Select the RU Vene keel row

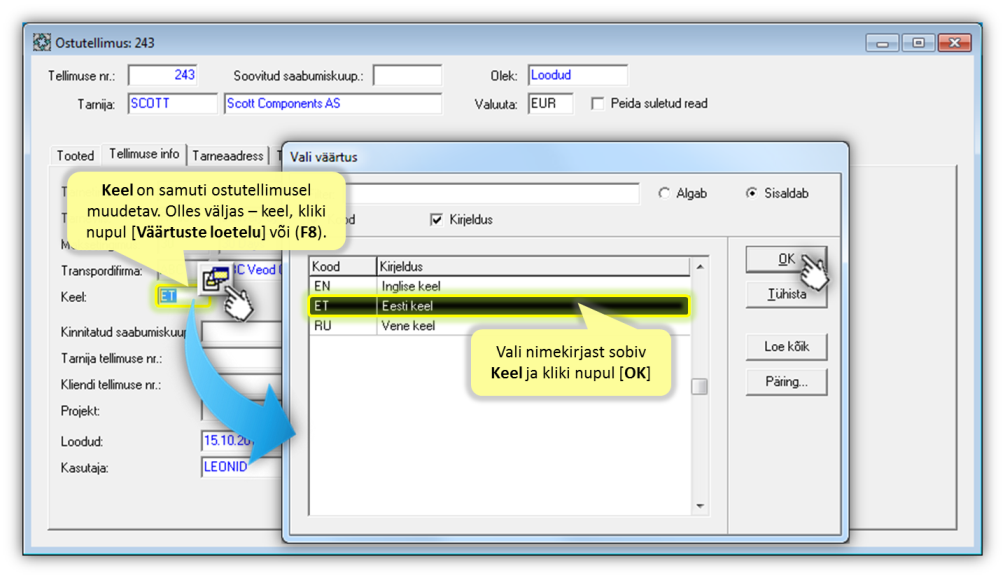click(499, 326)
